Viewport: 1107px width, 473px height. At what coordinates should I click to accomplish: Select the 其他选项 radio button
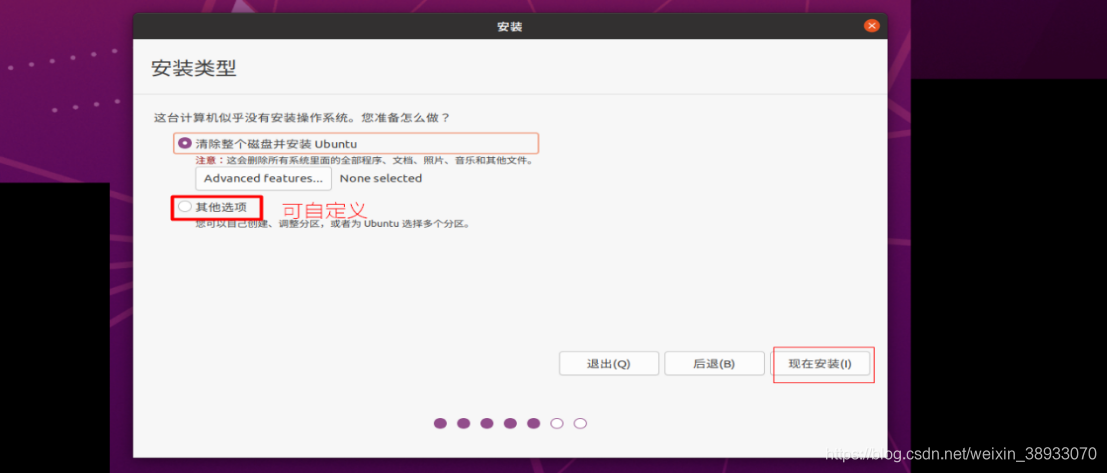pyautogui.click(x=185, y=207)
